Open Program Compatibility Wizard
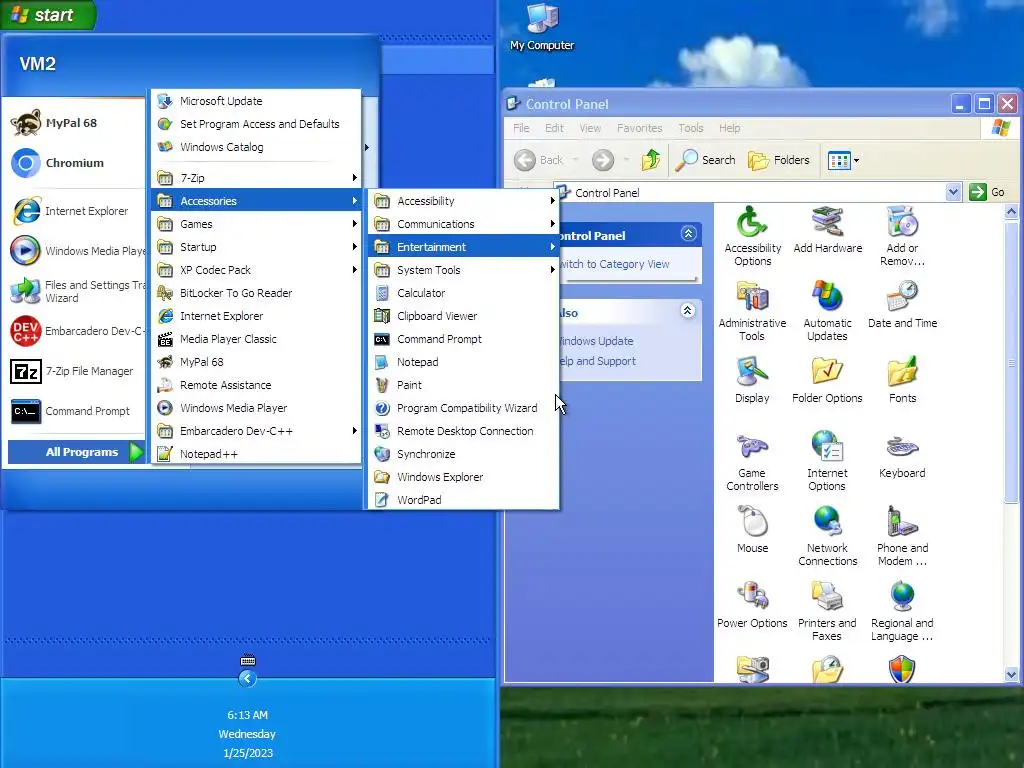Viewport: 1024px width, 768px height. (464, 408)
